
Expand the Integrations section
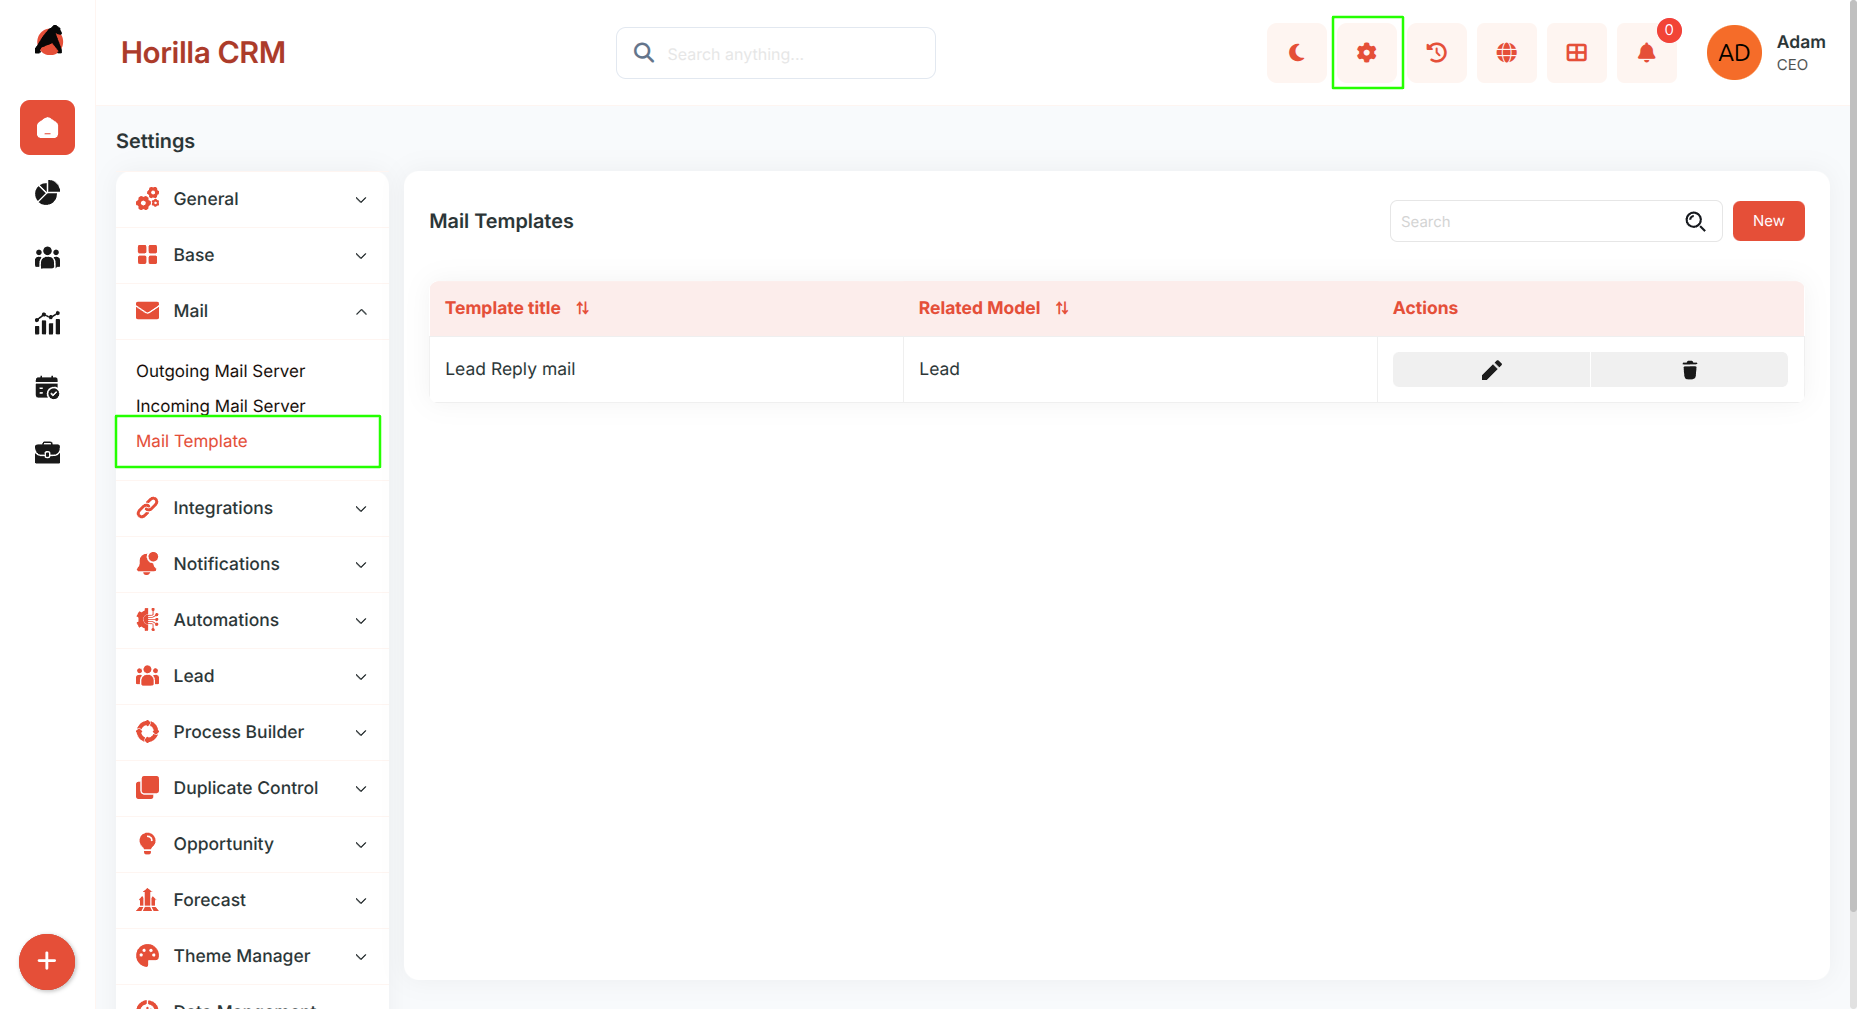click(x=252, y=508)
